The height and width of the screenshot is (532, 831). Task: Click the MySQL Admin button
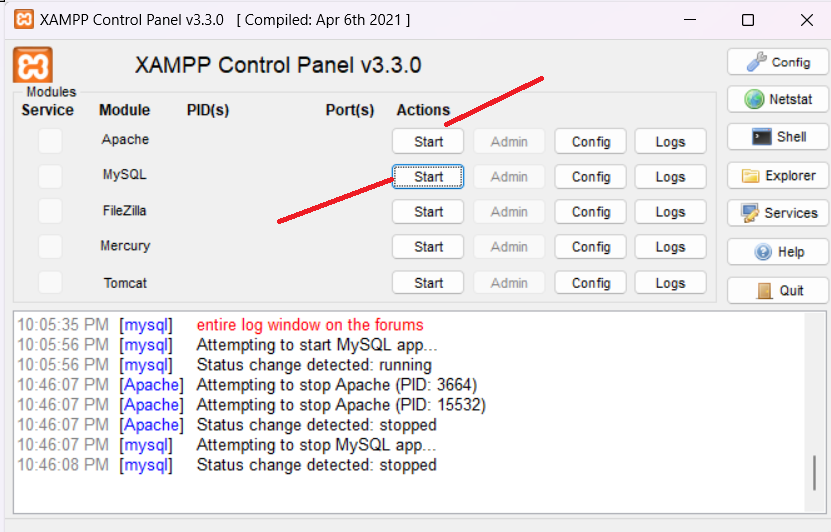tap(509, 176)
